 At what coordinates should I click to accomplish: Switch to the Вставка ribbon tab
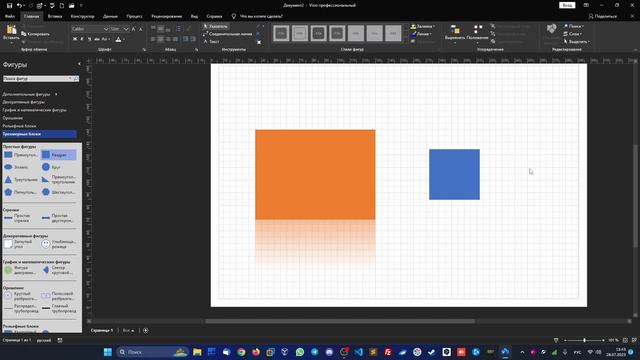pos(55,16)
